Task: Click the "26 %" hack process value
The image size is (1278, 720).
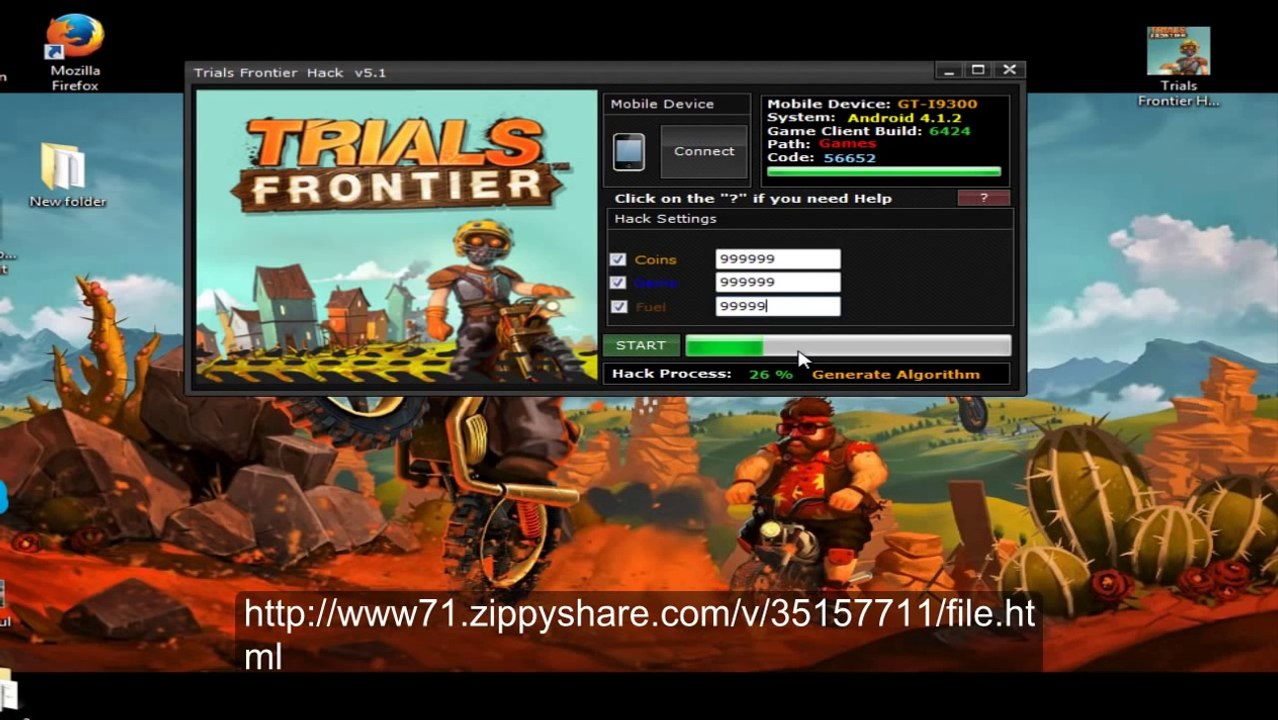Action: click(x=770, y=374)
